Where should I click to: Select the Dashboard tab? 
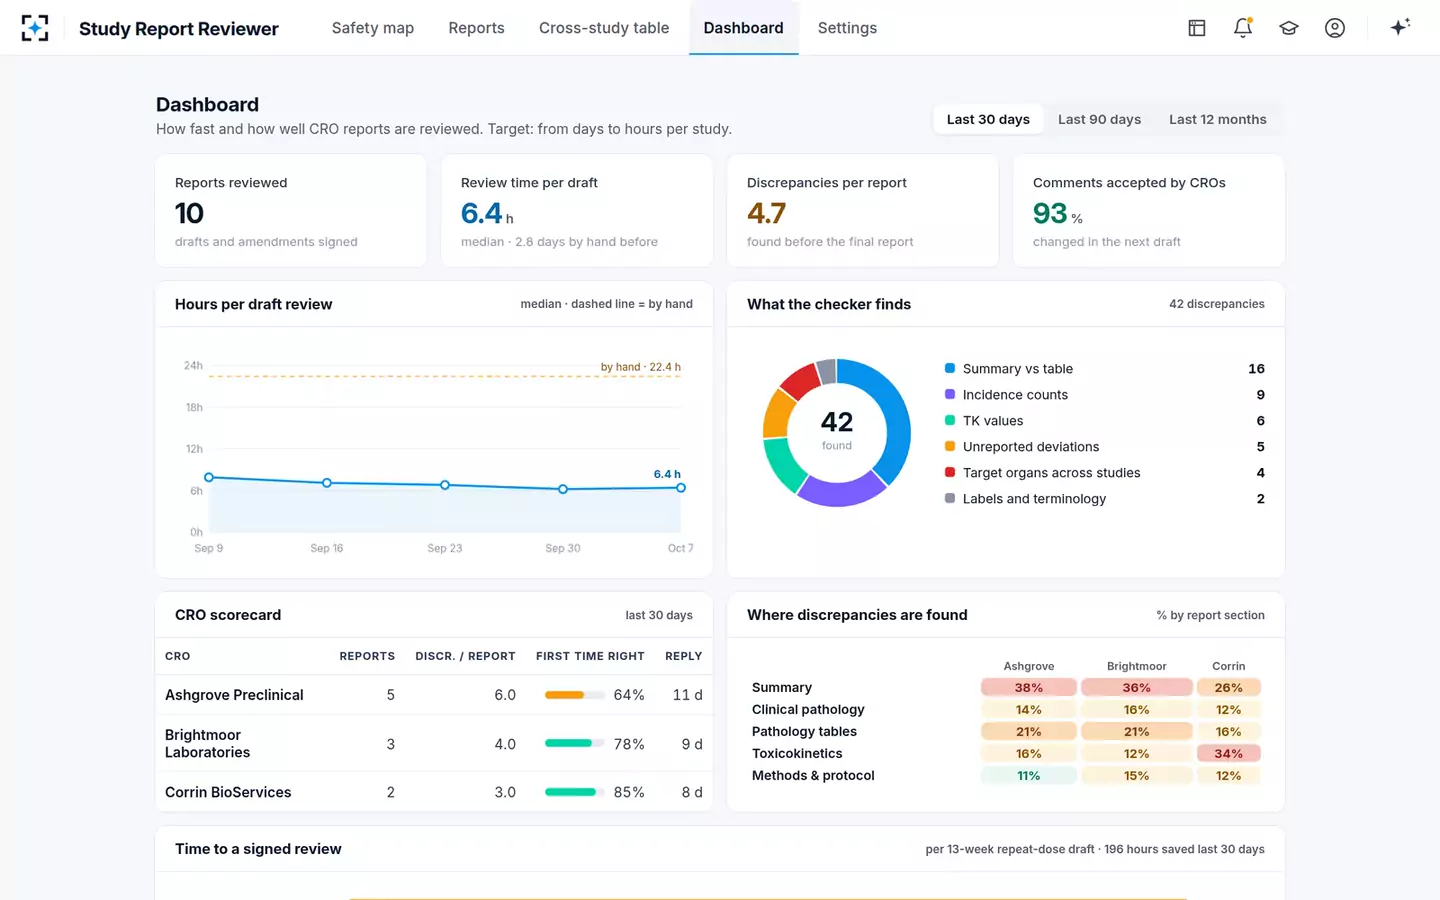tap(743, 28)
